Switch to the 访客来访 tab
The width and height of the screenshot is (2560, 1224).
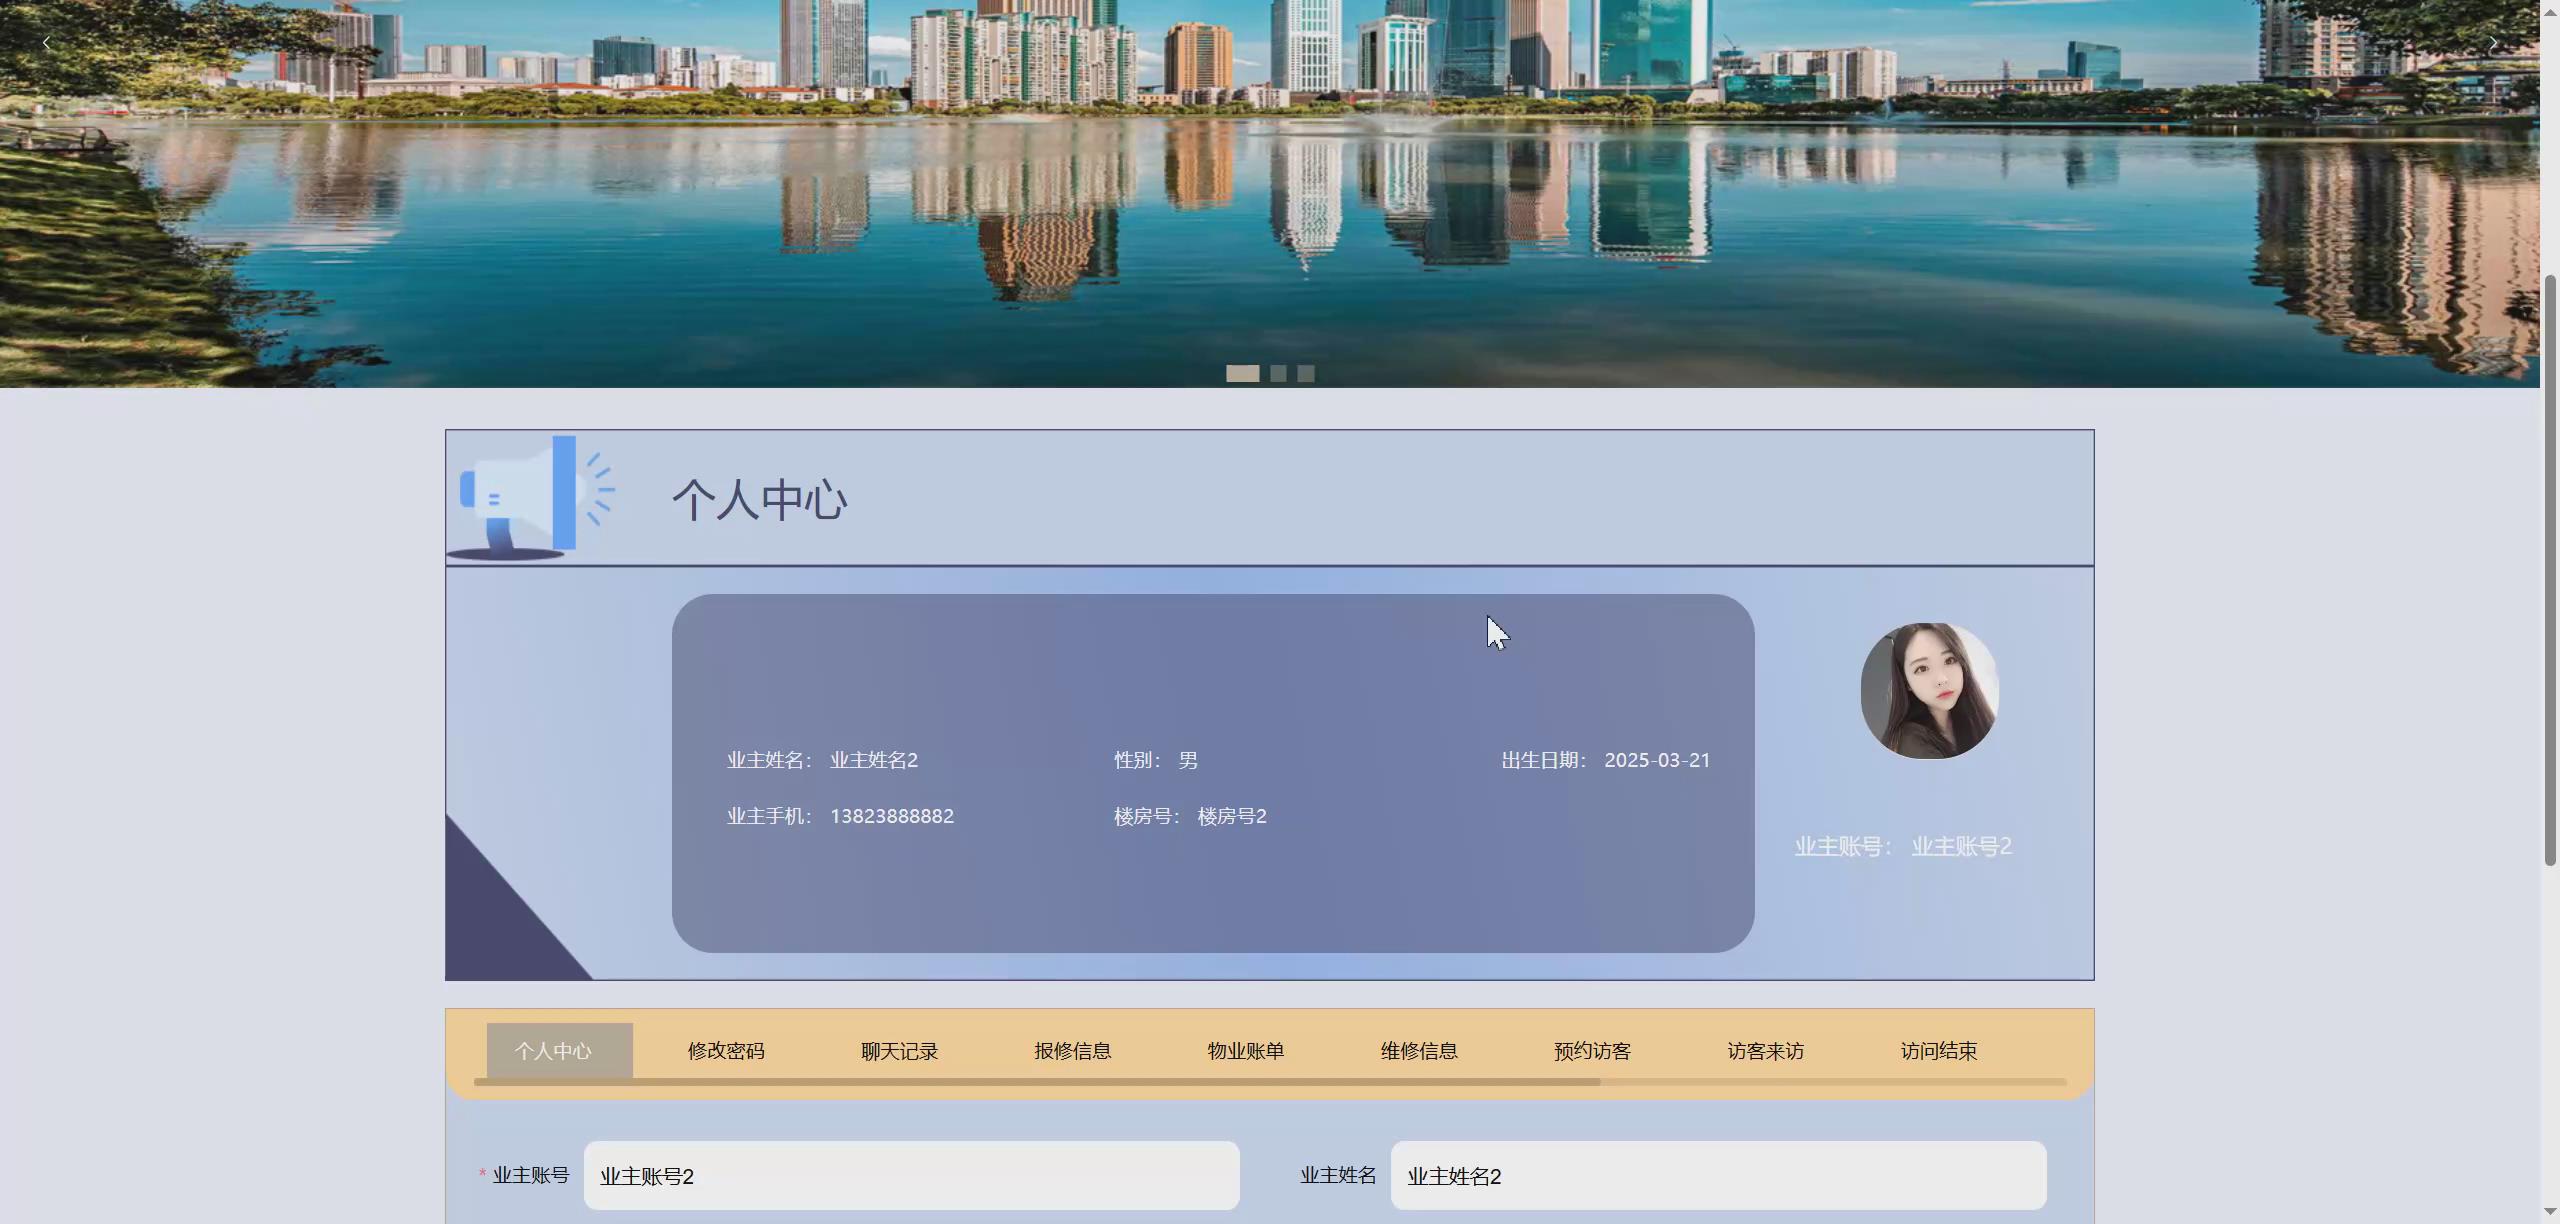coord(1764,1050)
